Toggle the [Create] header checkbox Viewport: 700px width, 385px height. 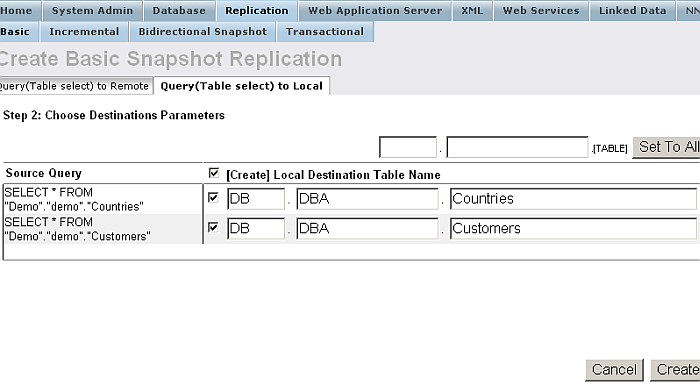pos(214,173)
